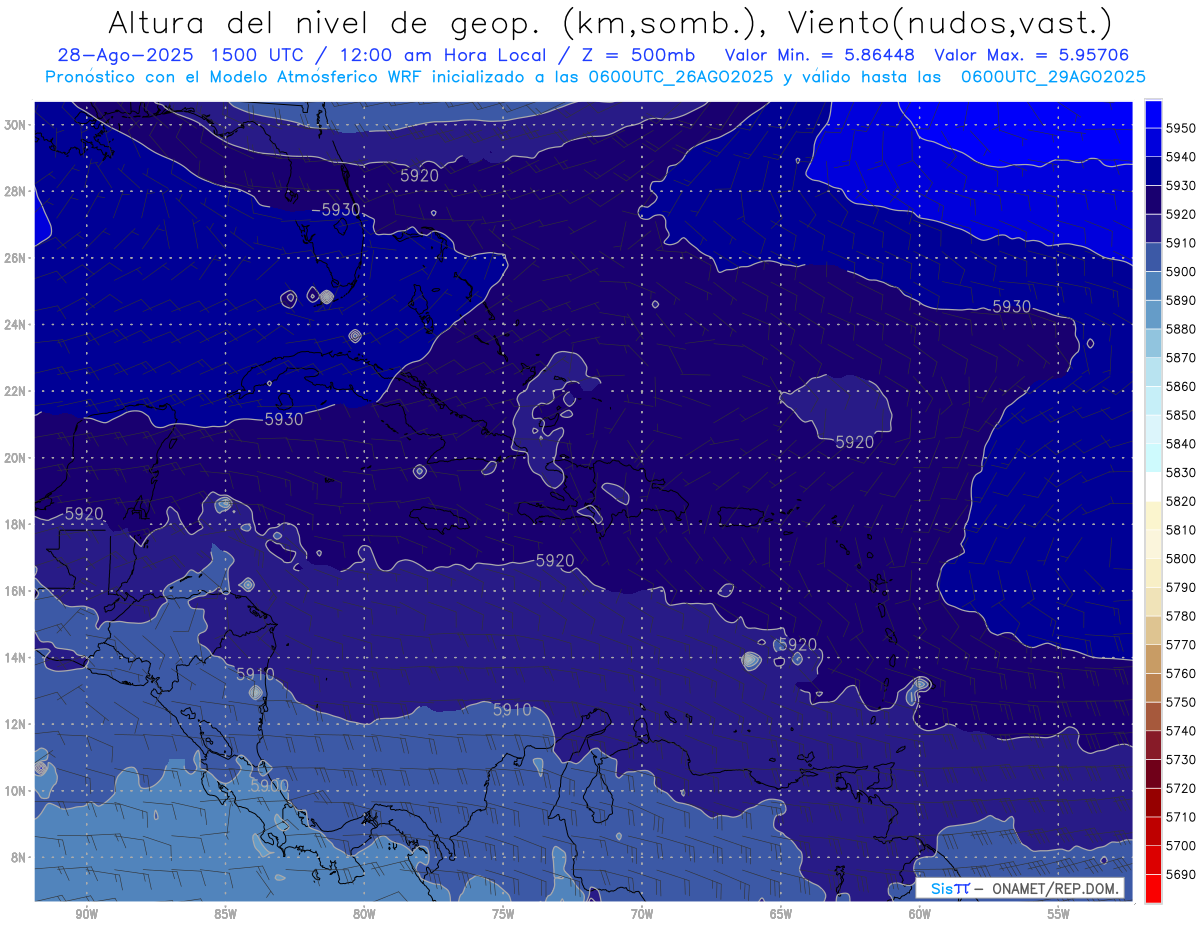Select the "1500 UTC" time text
Image resolution: width=1200 pixels, height=927 pixels.
coord(260,56)
